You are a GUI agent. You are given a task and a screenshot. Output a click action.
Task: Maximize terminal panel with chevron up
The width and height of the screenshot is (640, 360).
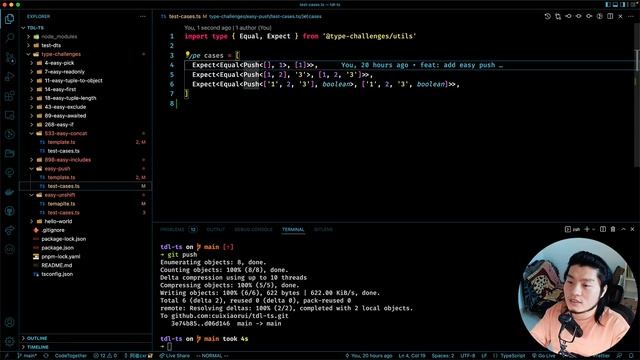coord(623,229)
